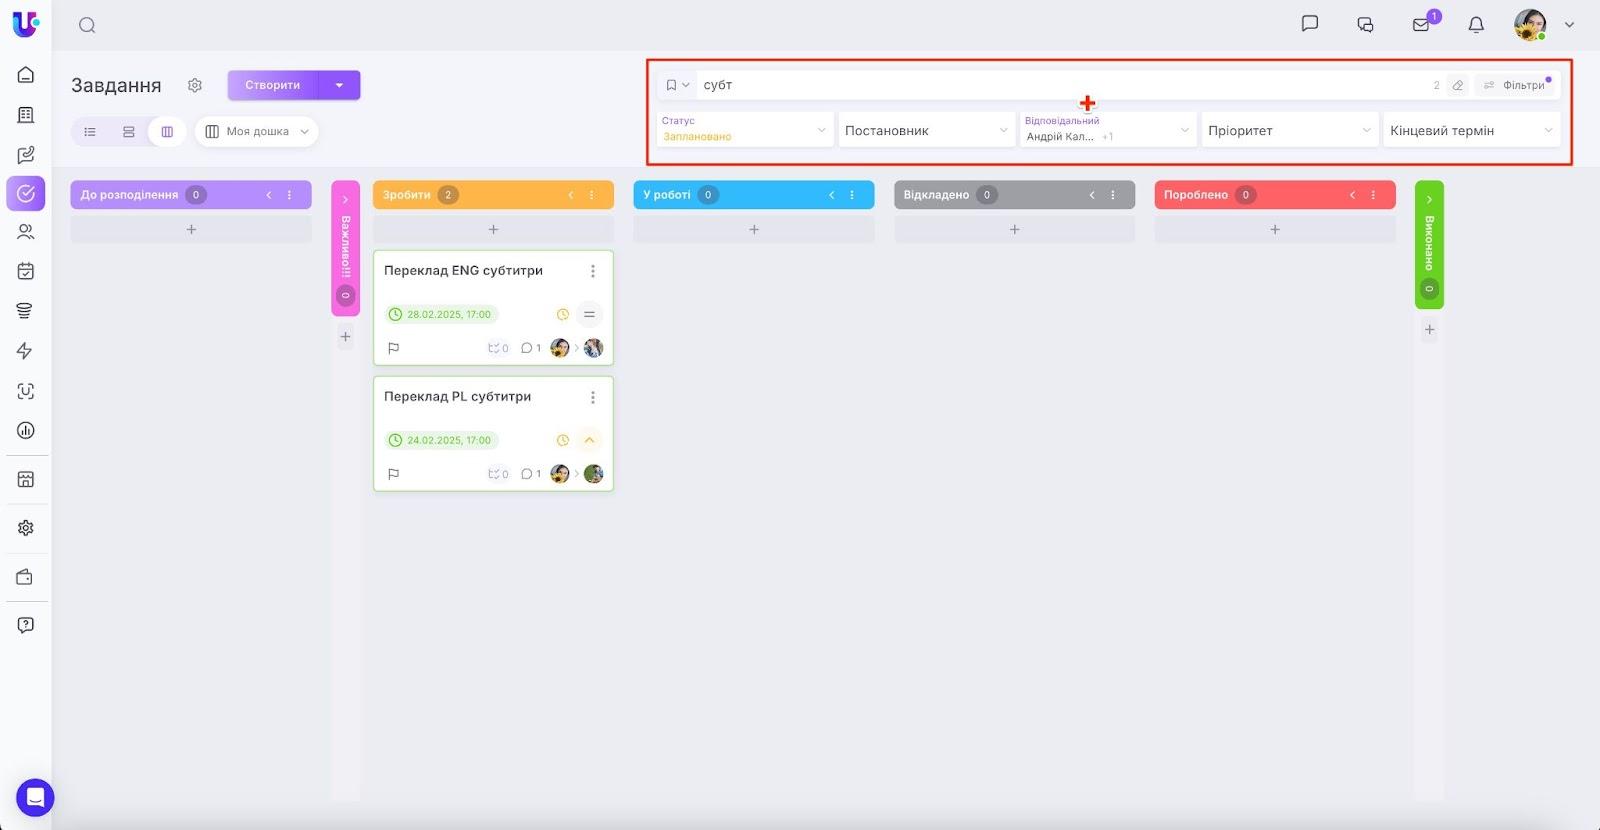Open the settings gear in sidebar

26,528
